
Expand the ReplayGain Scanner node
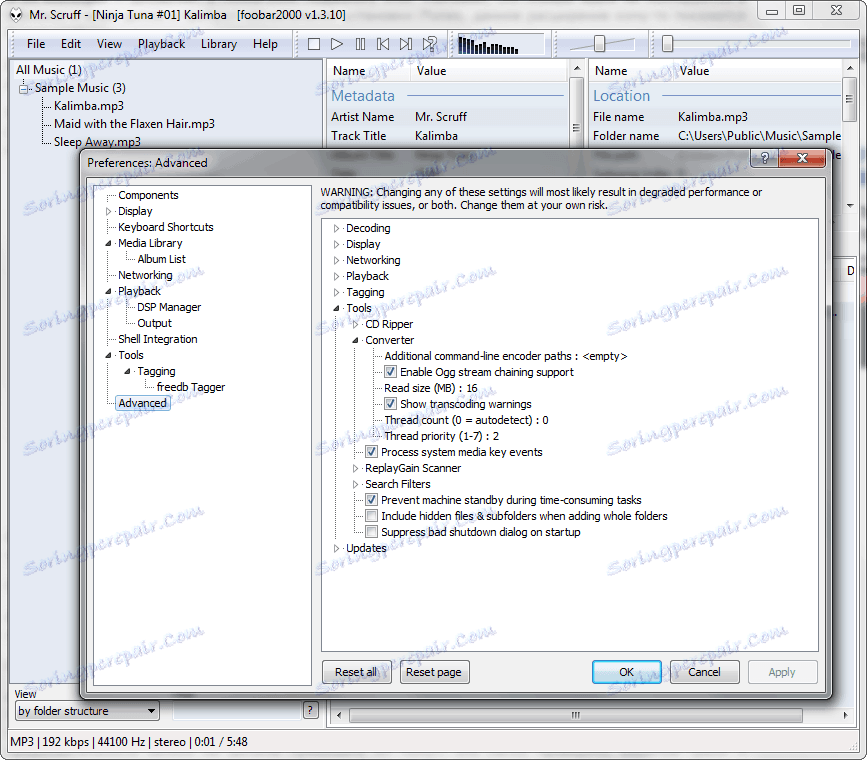[x=356, y=468]
